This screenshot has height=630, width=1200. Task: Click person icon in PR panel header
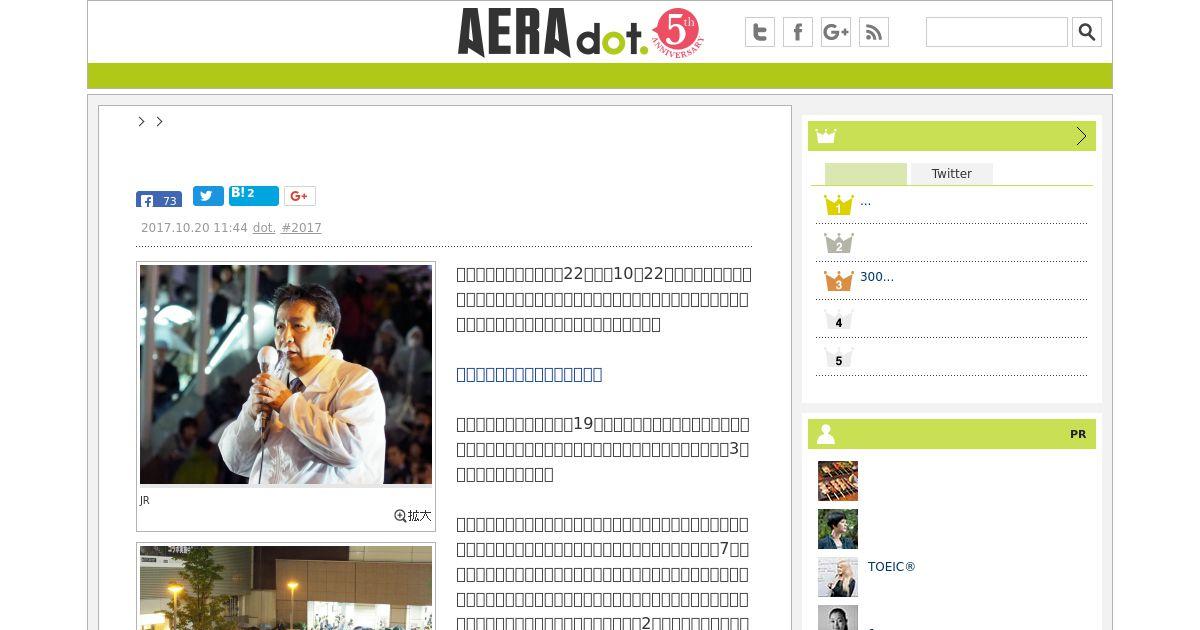(x=826, y=434)
